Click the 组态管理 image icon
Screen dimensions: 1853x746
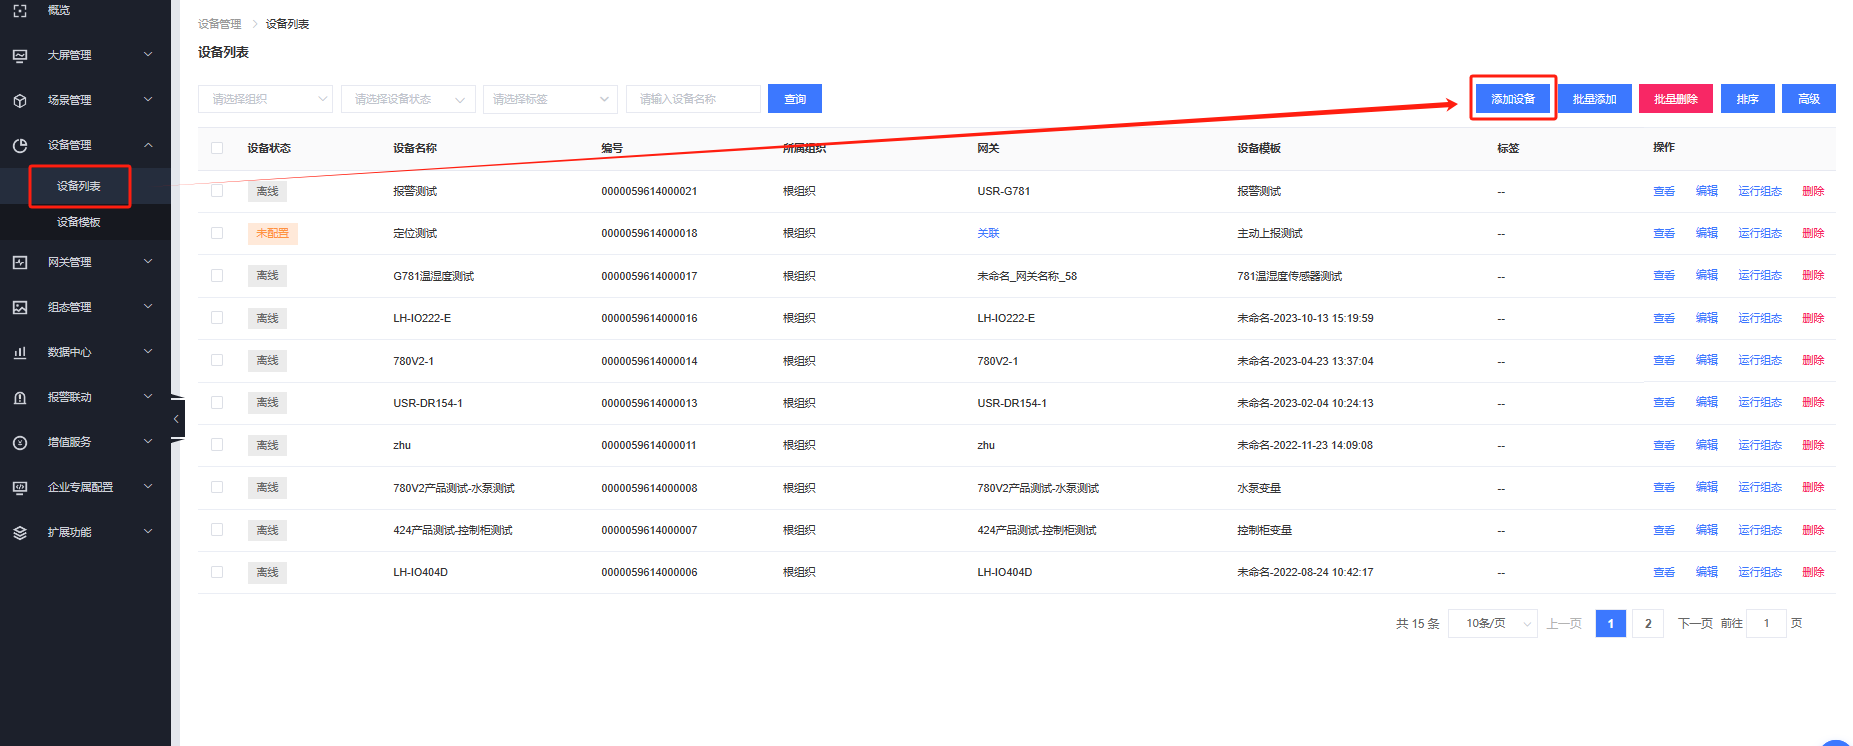click(20, 307)
